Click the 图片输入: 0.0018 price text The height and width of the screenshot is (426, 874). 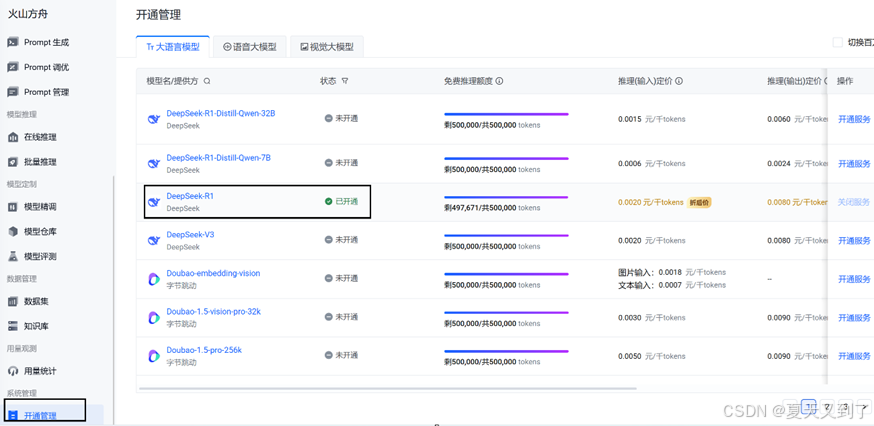(672, 273)
